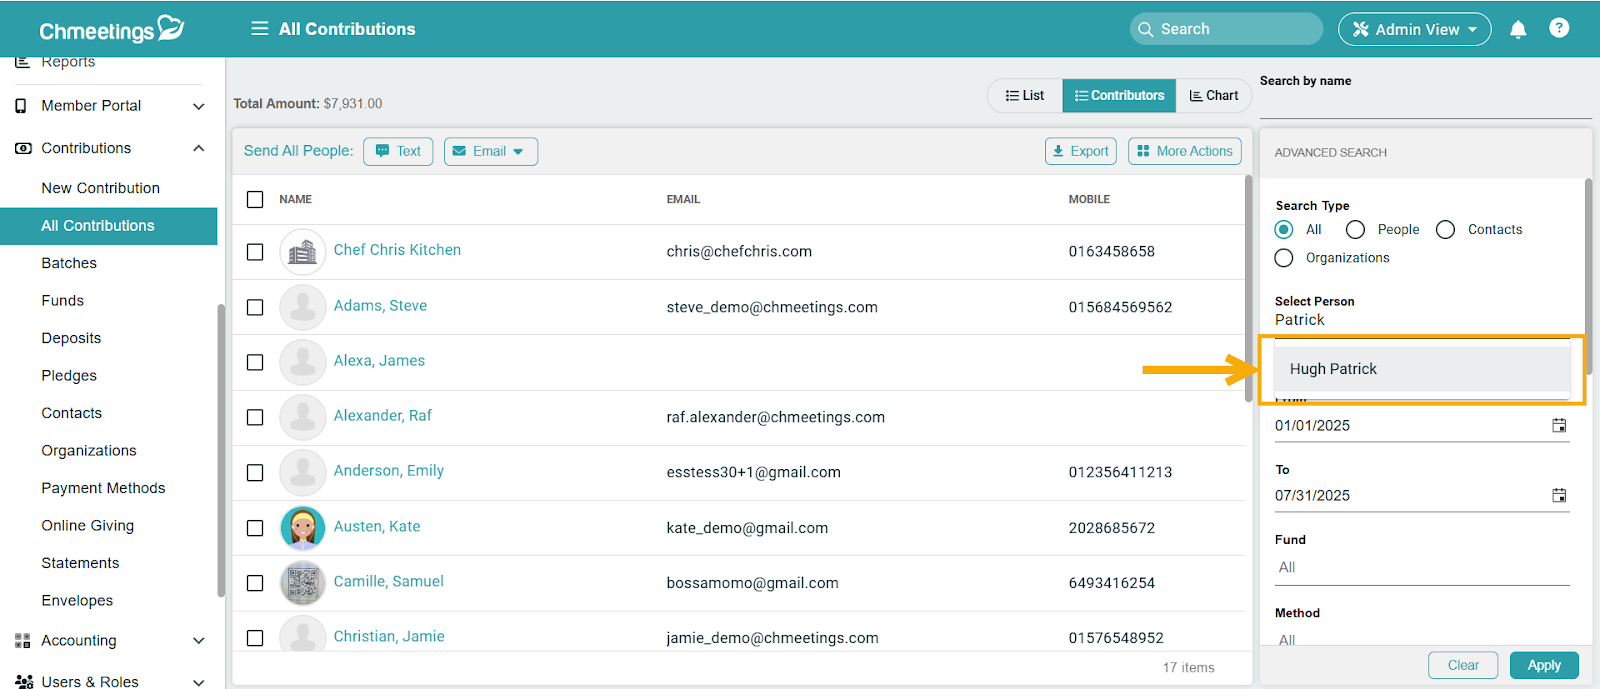Select the People search type radio

pyautogui.click(x=1355, y=230)
